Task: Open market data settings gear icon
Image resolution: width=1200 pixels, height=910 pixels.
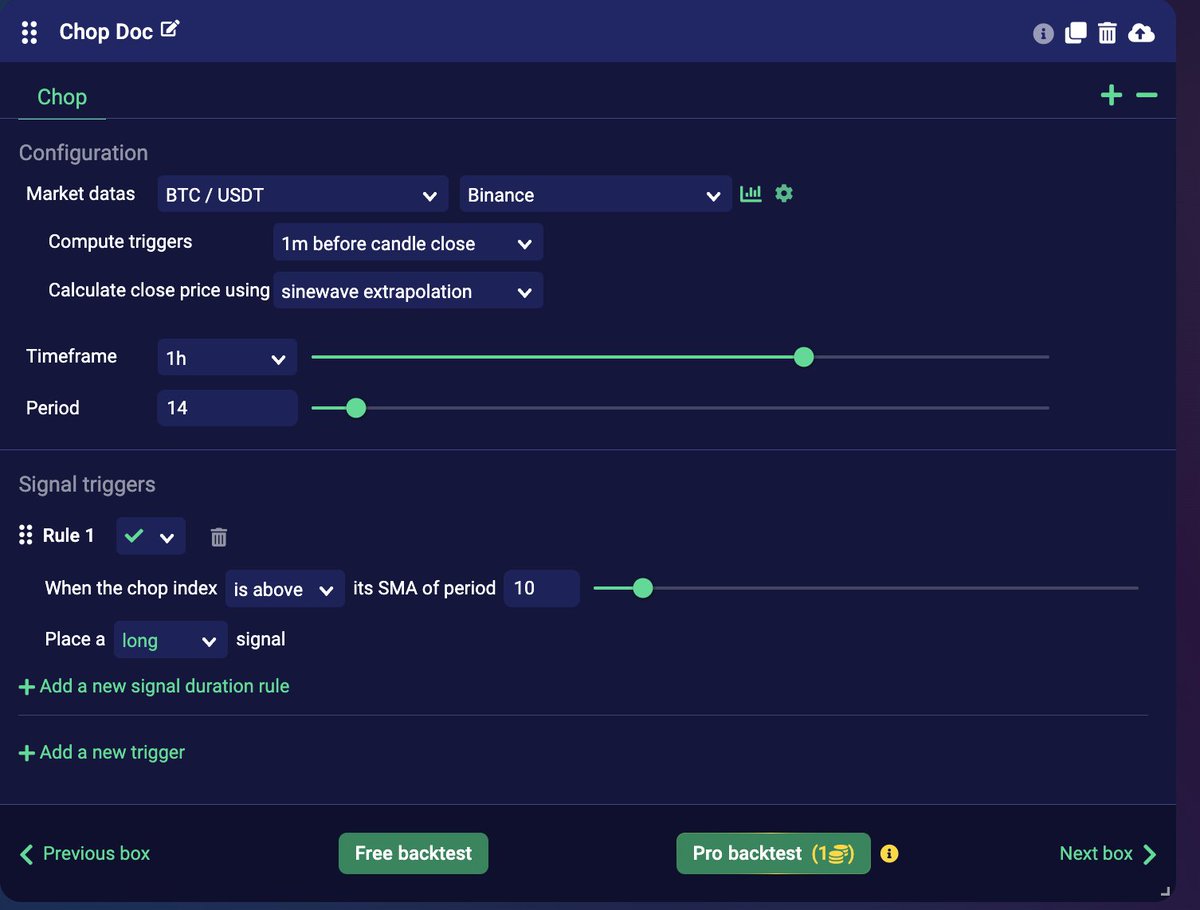Action: coord(784,193)
